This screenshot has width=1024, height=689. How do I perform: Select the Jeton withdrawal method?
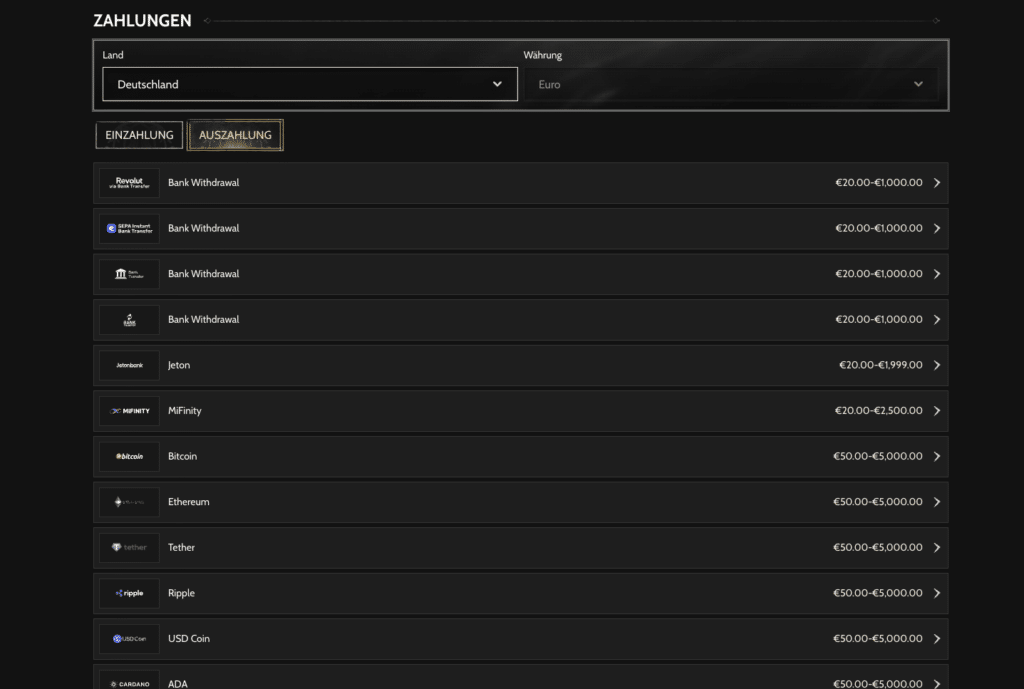coord(520,365)
